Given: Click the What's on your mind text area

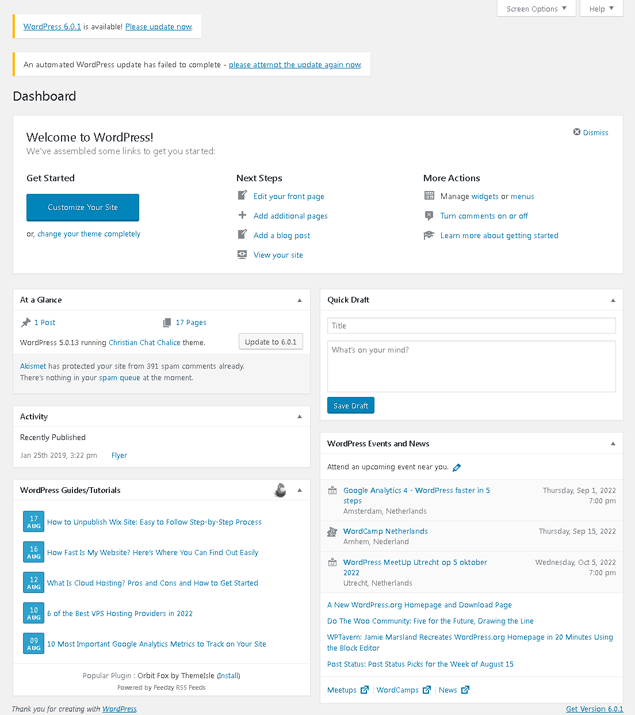Looking at the screenshot, I should tap(471, 366).
